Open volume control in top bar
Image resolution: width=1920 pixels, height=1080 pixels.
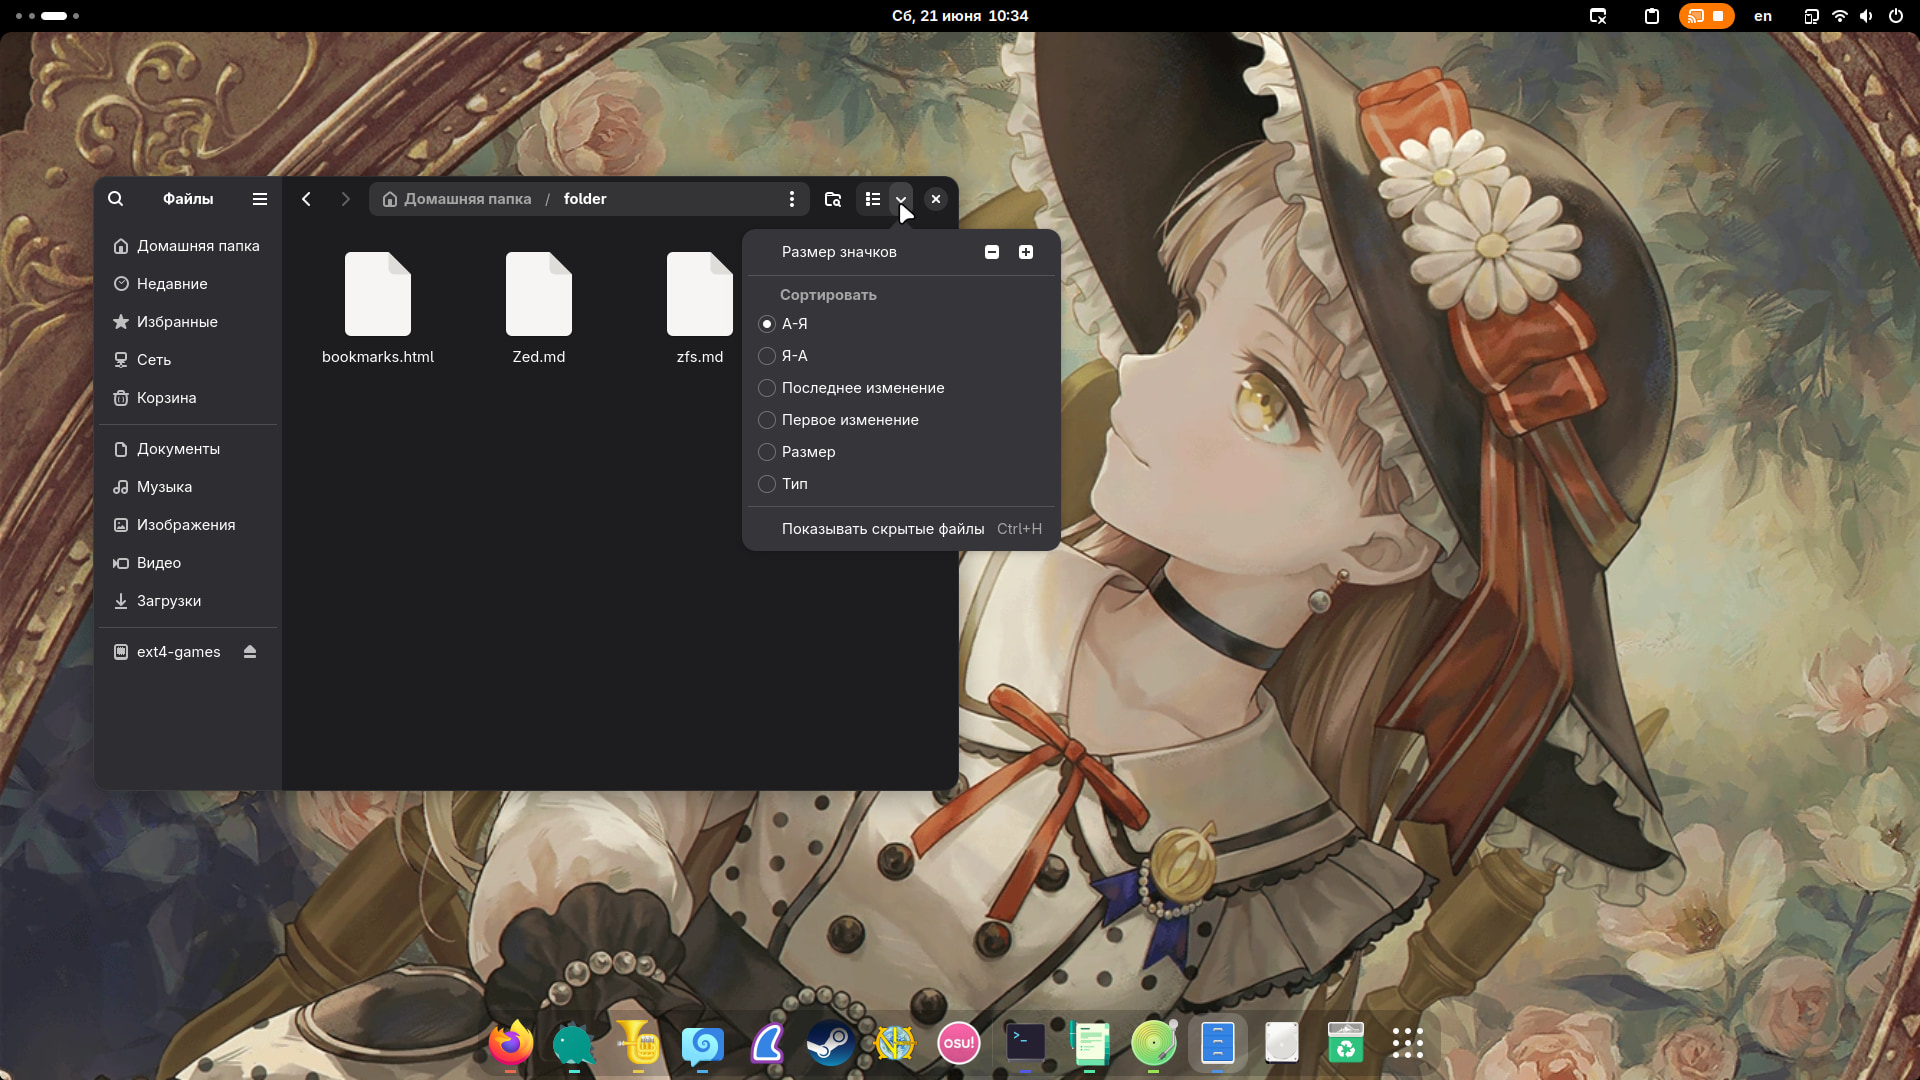tap(1866, 16)
